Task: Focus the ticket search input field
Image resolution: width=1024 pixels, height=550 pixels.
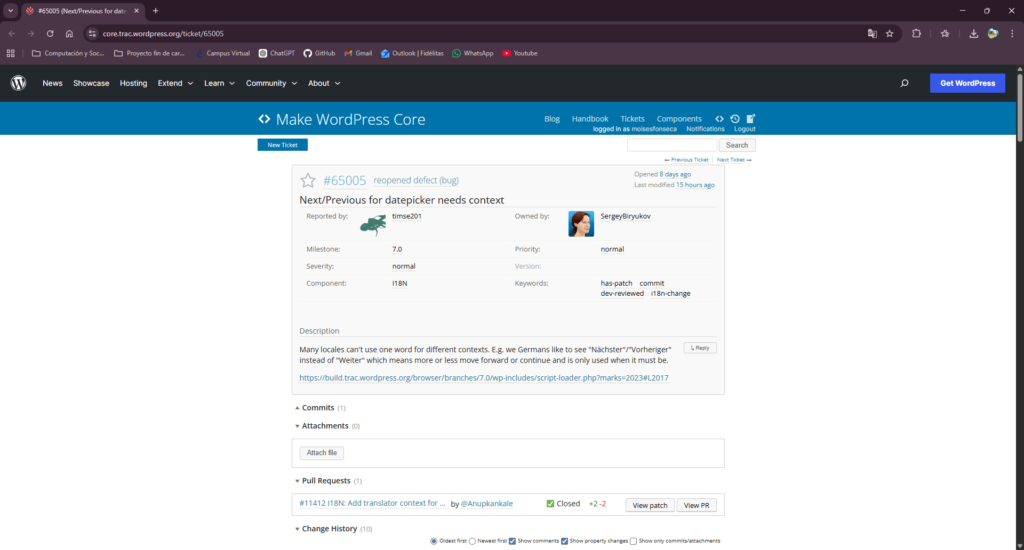Action: click(671, 145)
